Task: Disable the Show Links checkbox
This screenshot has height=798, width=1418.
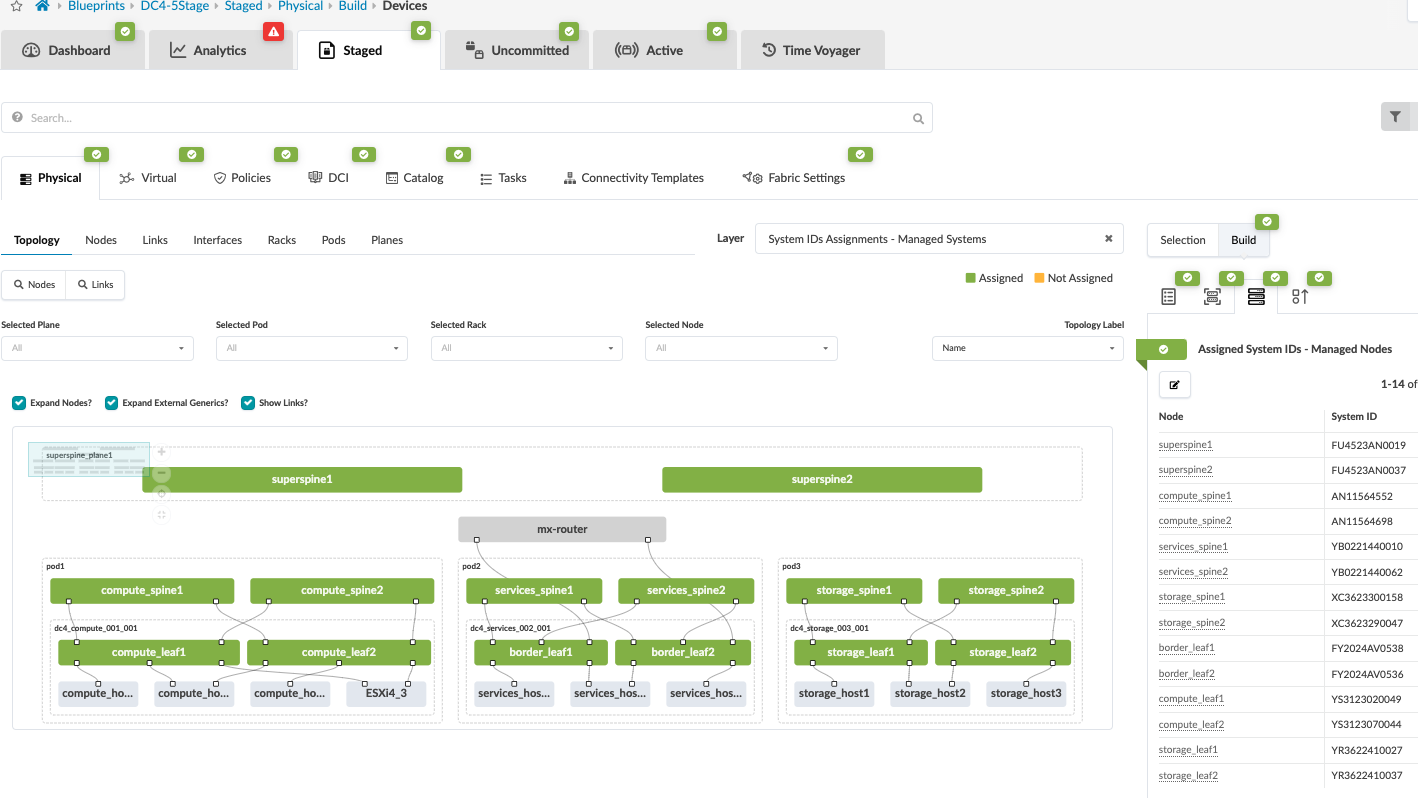Action: tap(248, 403)
